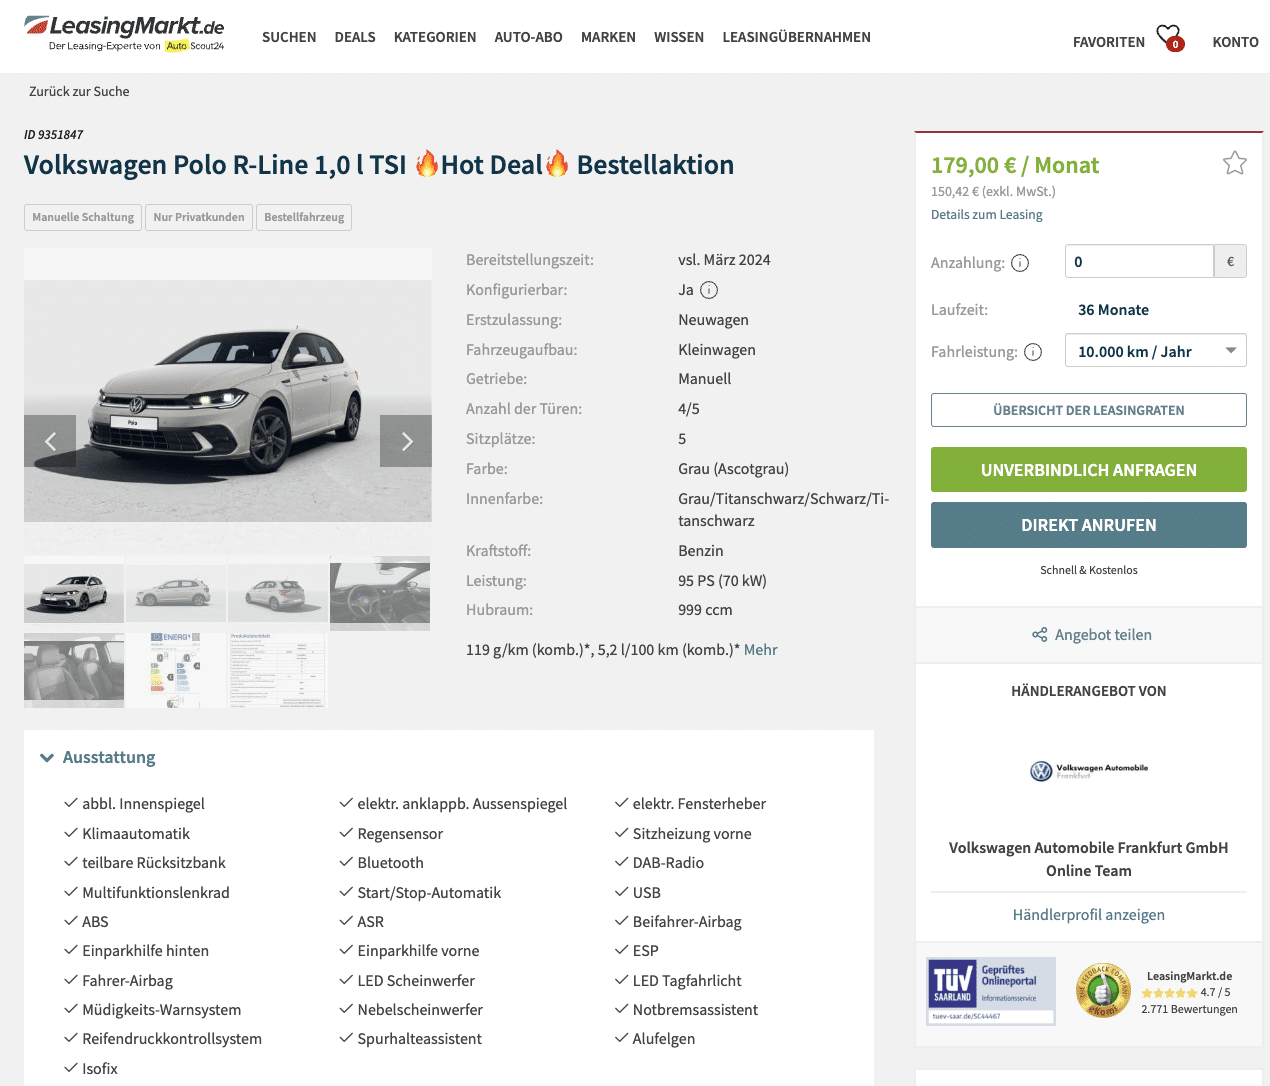The height and width of the screenshot is (1086, 1270).
Task: Click the Volkswagen Automobile Frankfurt dealer logo
Action: tap(1089, 771)
